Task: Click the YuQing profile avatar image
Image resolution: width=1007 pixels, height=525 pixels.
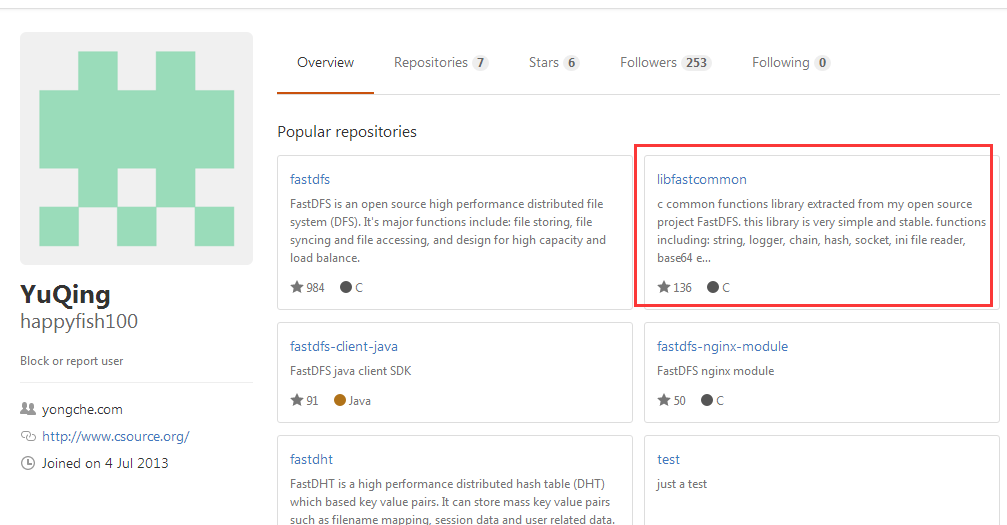Action: 136,148
